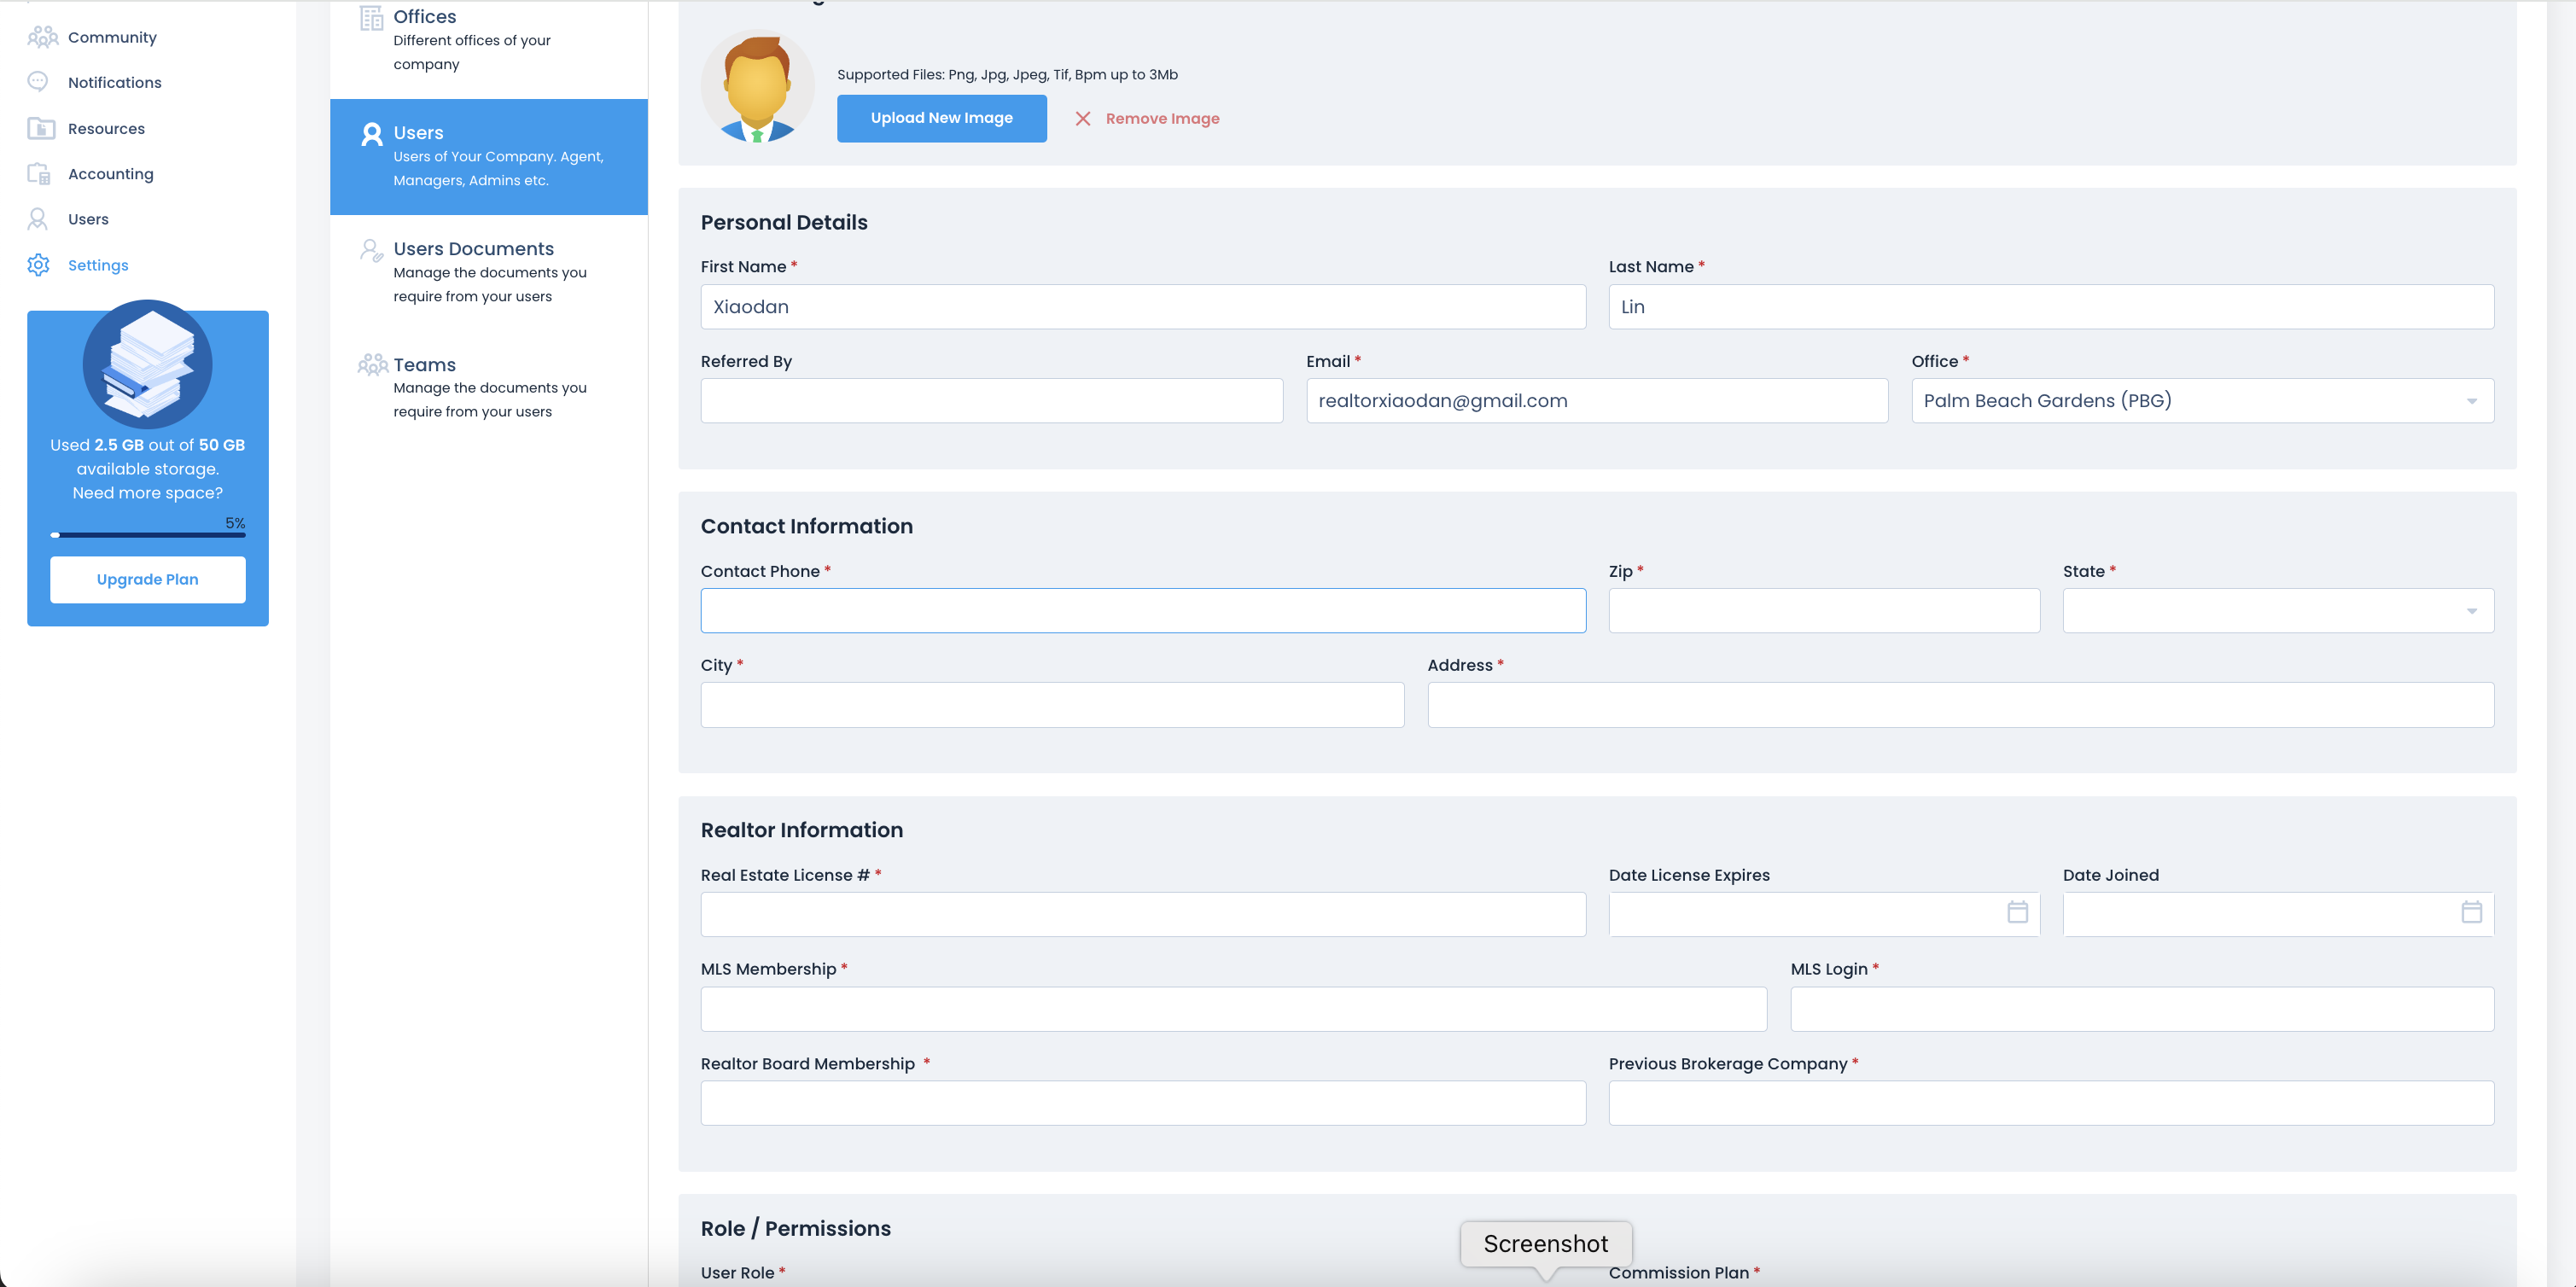Click the Referred By field
The height and width of the screenshot is (1287, 2576).
pyautogui.click(x=991, y=401)
